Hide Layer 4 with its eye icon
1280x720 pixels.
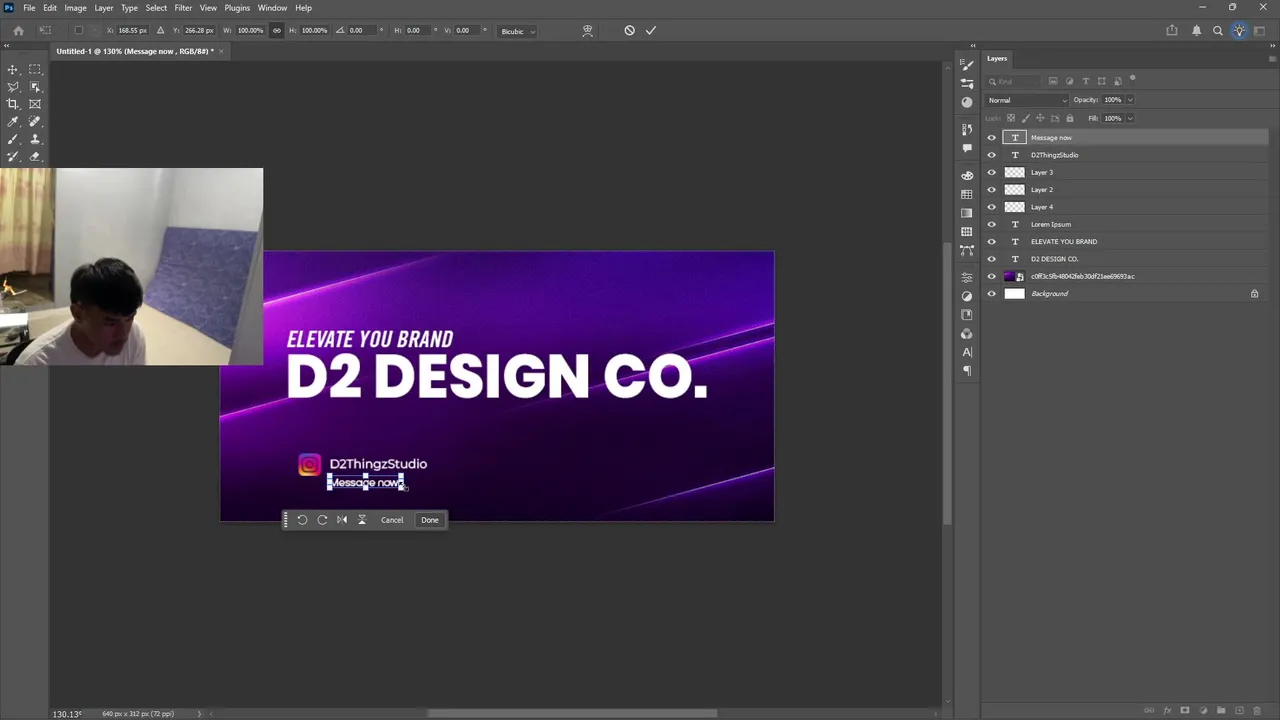click(x=992, y=207)
